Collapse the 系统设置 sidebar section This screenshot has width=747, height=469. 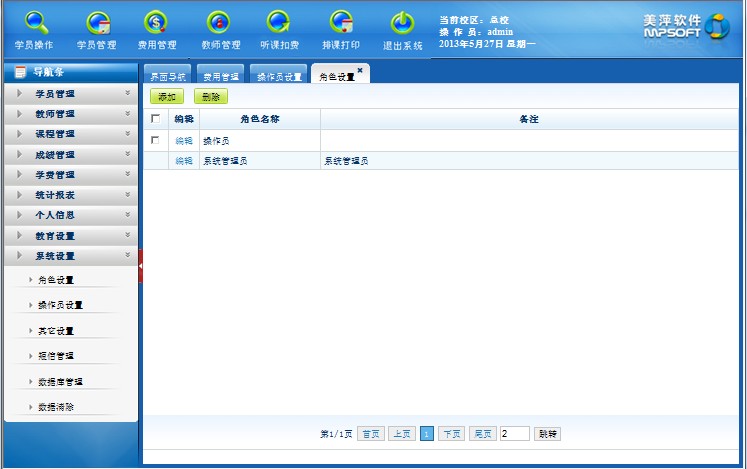click(x=70, y=256)
